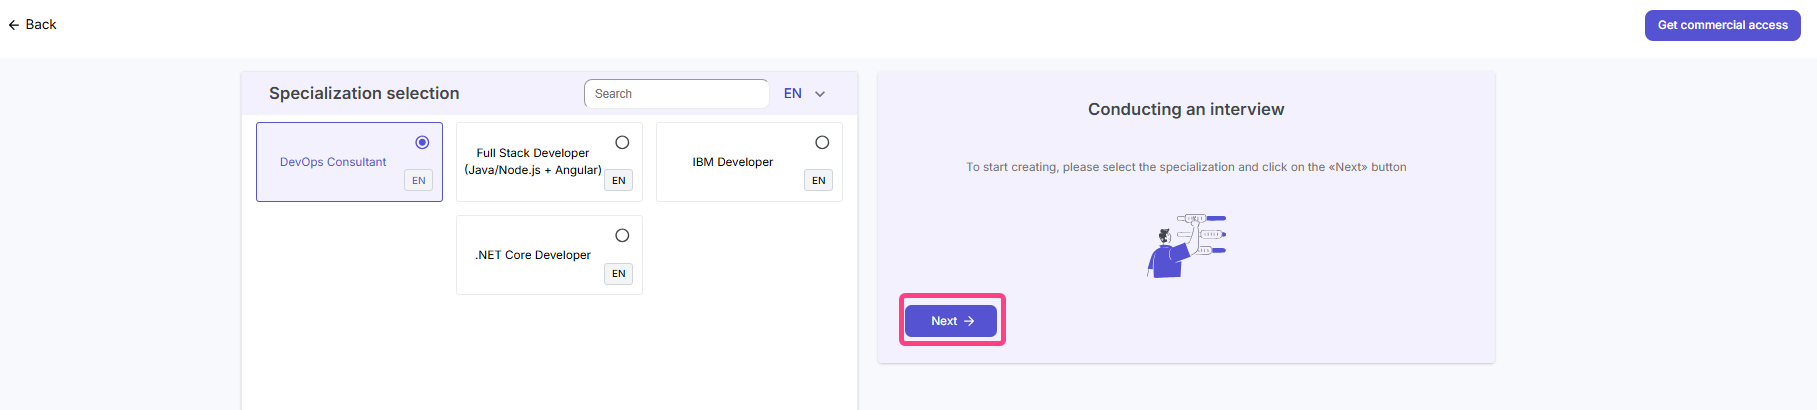The height and width of the screenshot is (410, 1817).
Task: Click the IBM Developer card title
Action: (733, 162)
